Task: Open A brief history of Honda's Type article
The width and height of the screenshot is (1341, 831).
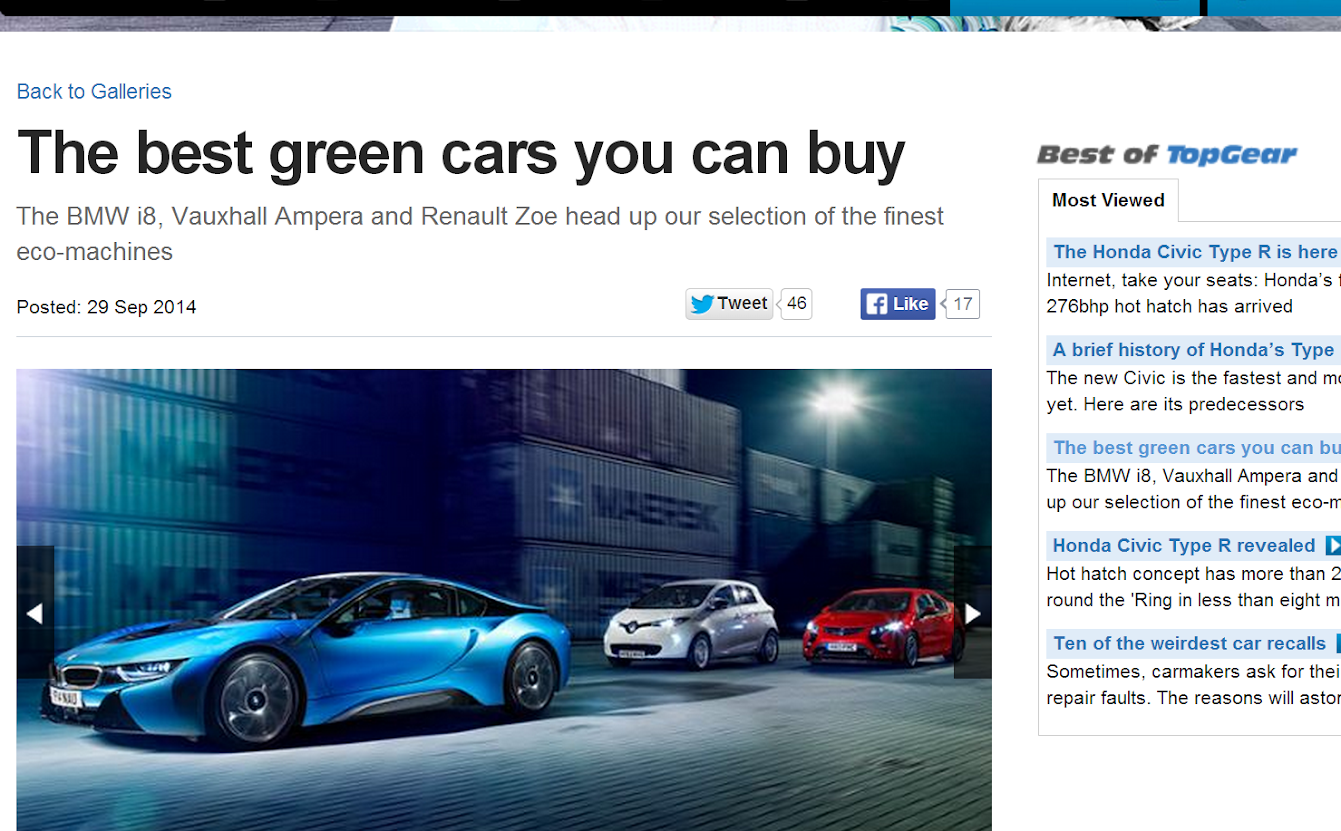Action: click(1193, 350)
